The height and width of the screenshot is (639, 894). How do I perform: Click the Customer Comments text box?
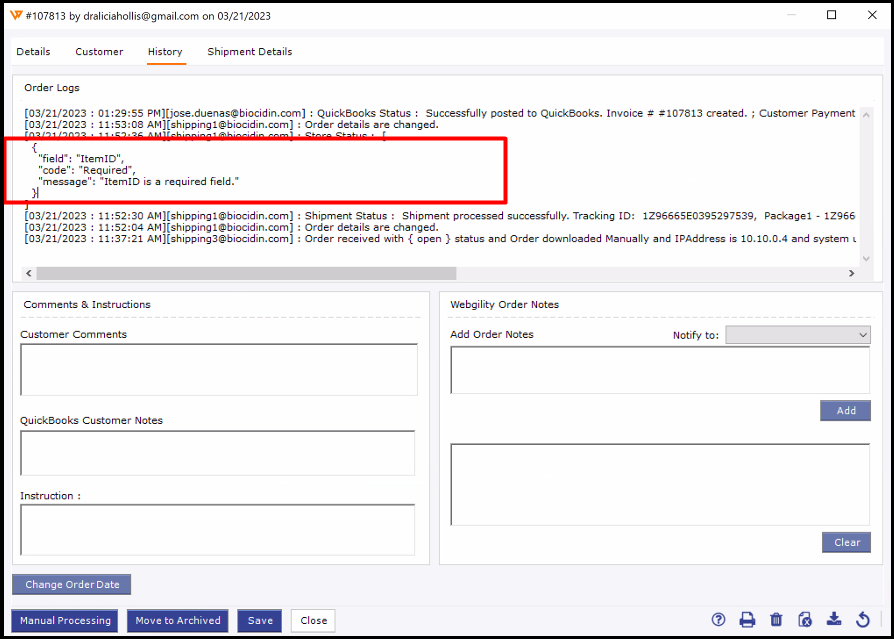pyautogui.click(x=218, y=370)
